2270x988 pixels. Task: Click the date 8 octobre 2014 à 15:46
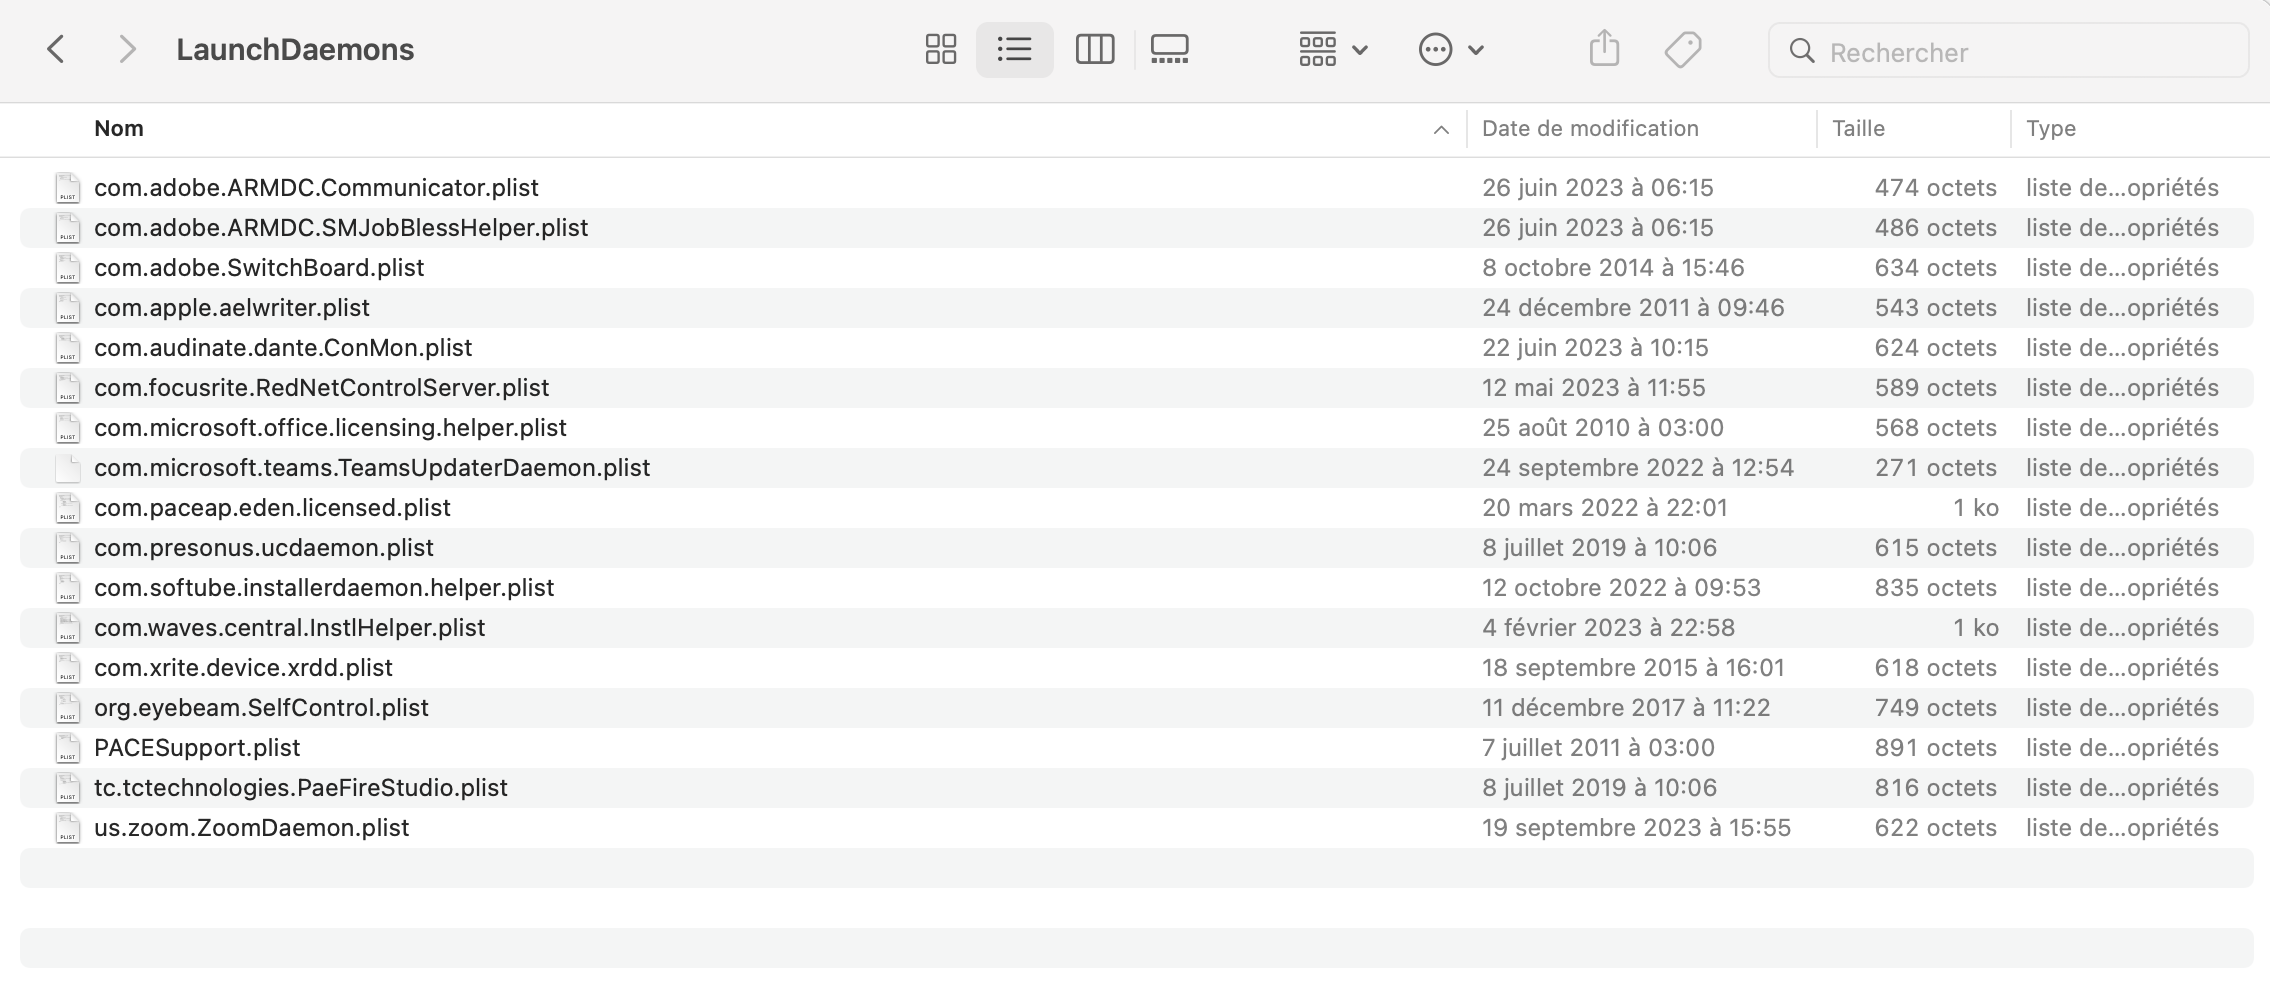1613,267
